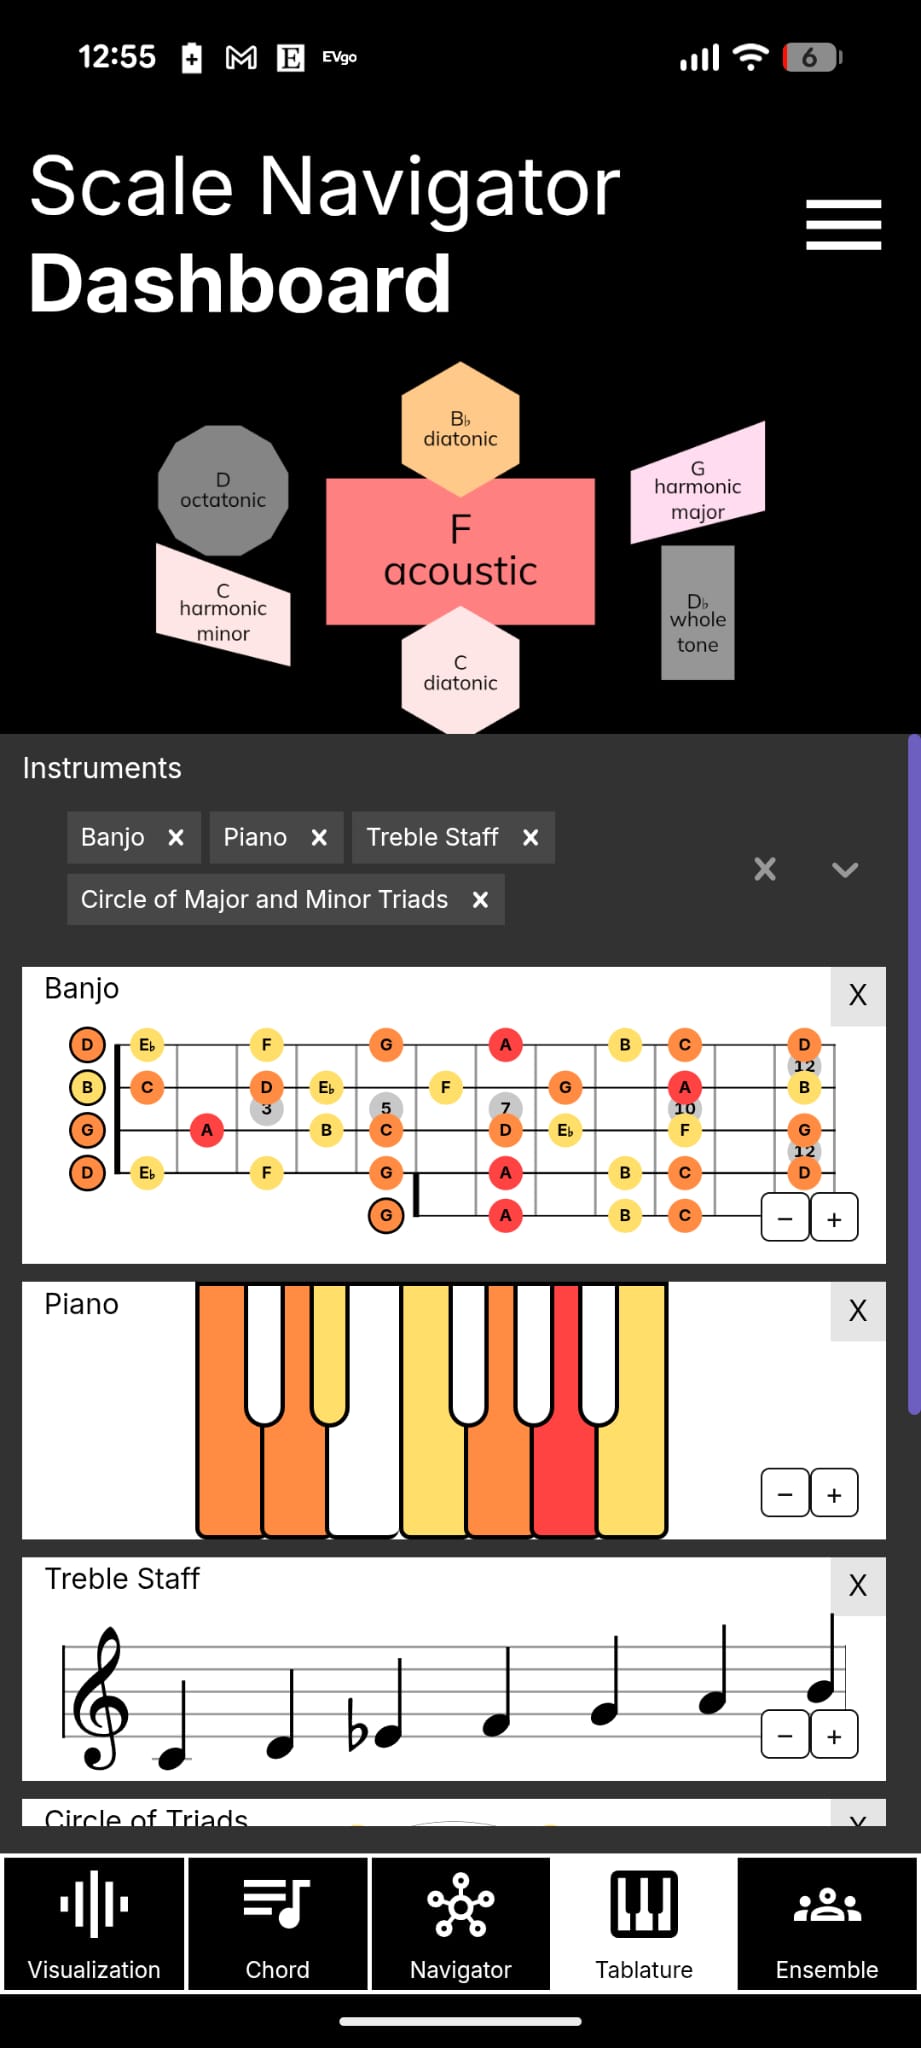
Task: Select the D octatonic scale shape
Action: (x=222, y=489)
